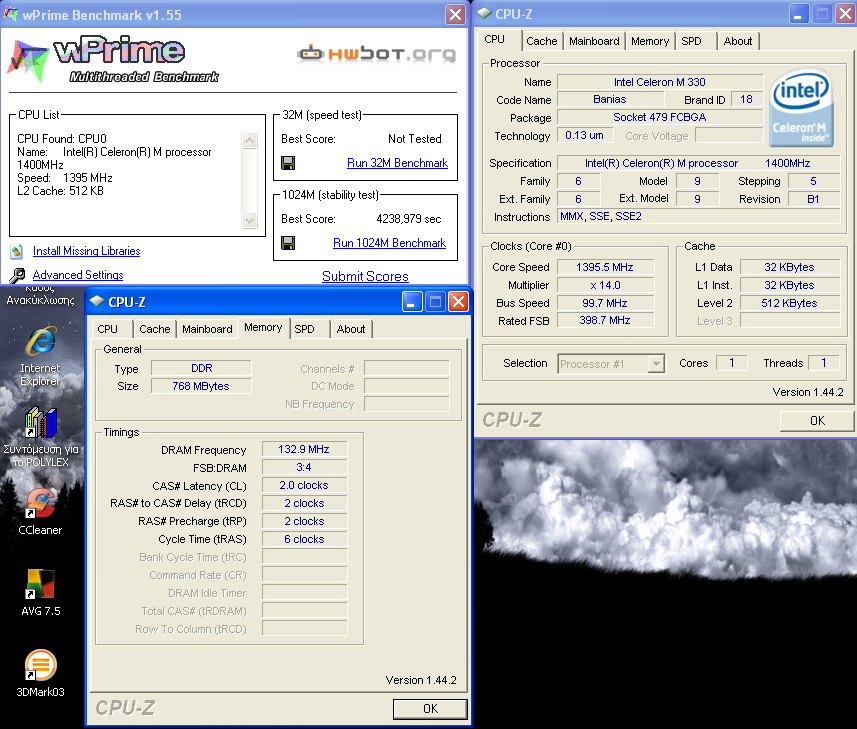857x729 pixels.
Task: Click the floppy save icon beside Run 1024M Benchmark
Action: click(x=288, y=243)
